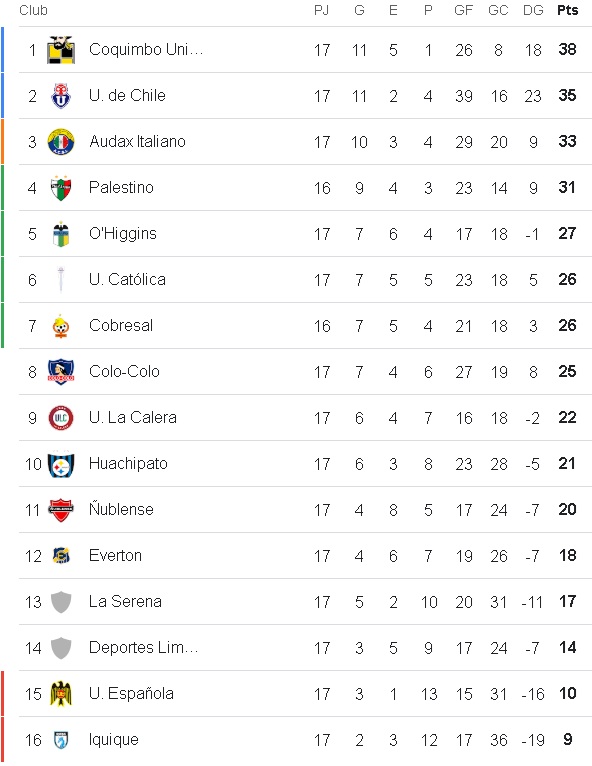Click the DG column header
Image resolution: width=592 pixels, height=766 pixels.
coord(533,10)
